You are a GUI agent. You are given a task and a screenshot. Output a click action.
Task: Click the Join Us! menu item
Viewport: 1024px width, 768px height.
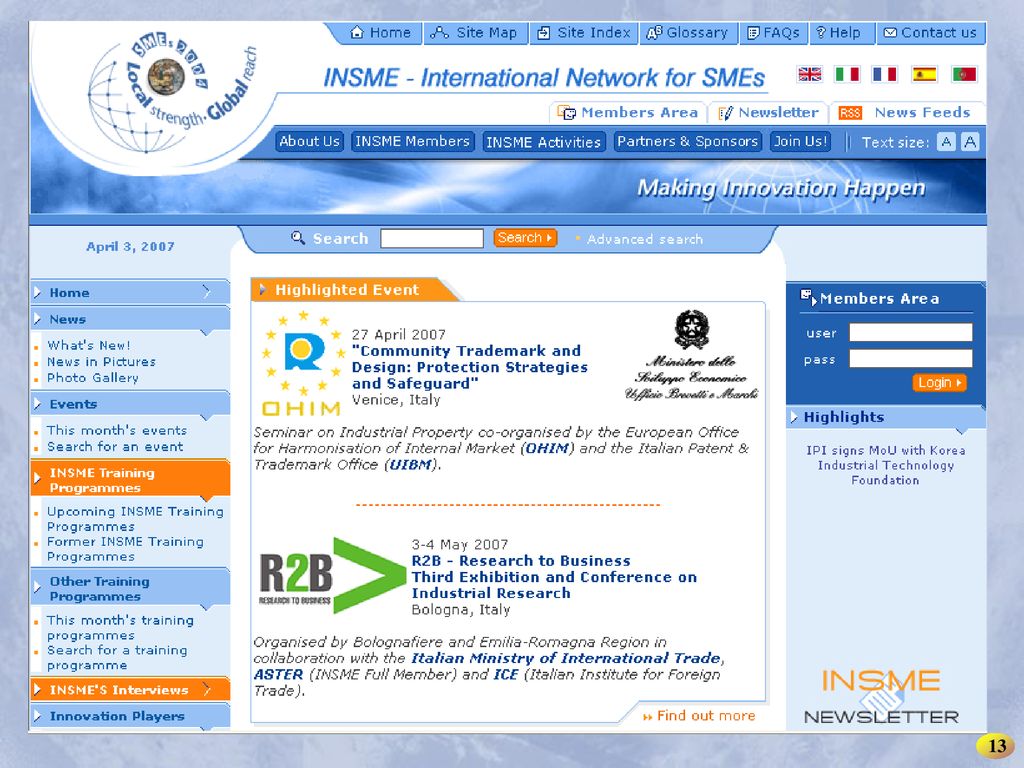(x=800, y=142)
